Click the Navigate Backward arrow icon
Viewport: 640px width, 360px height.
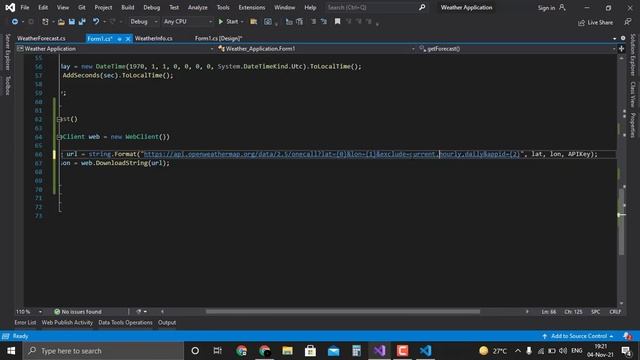(15, 22)
